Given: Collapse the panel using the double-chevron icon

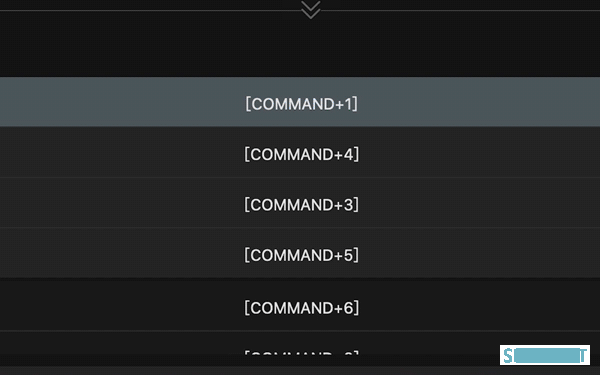Looking at the screenshot, I should [311, 10].
